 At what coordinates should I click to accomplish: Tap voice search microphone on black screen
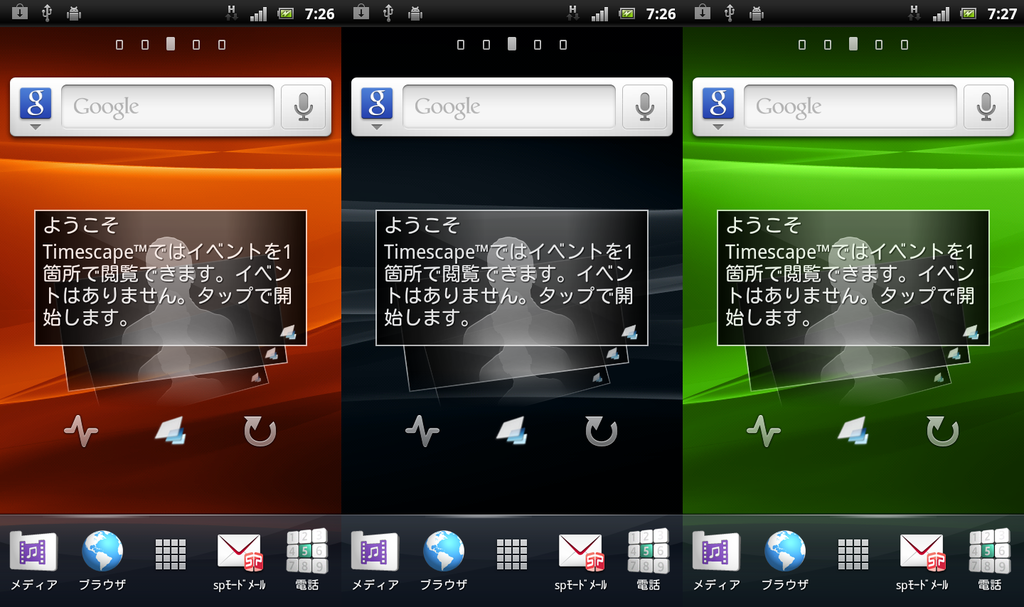click(645, 107)
